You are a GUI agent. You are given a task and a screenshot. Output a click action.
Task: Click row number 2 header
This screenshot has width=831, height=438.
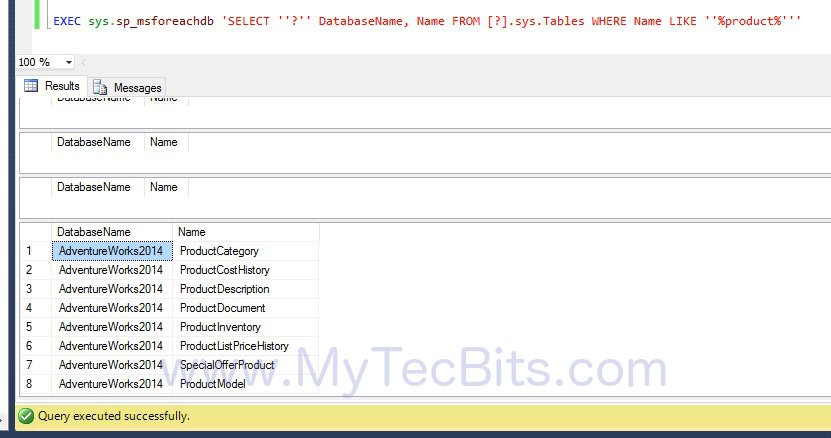36,270
